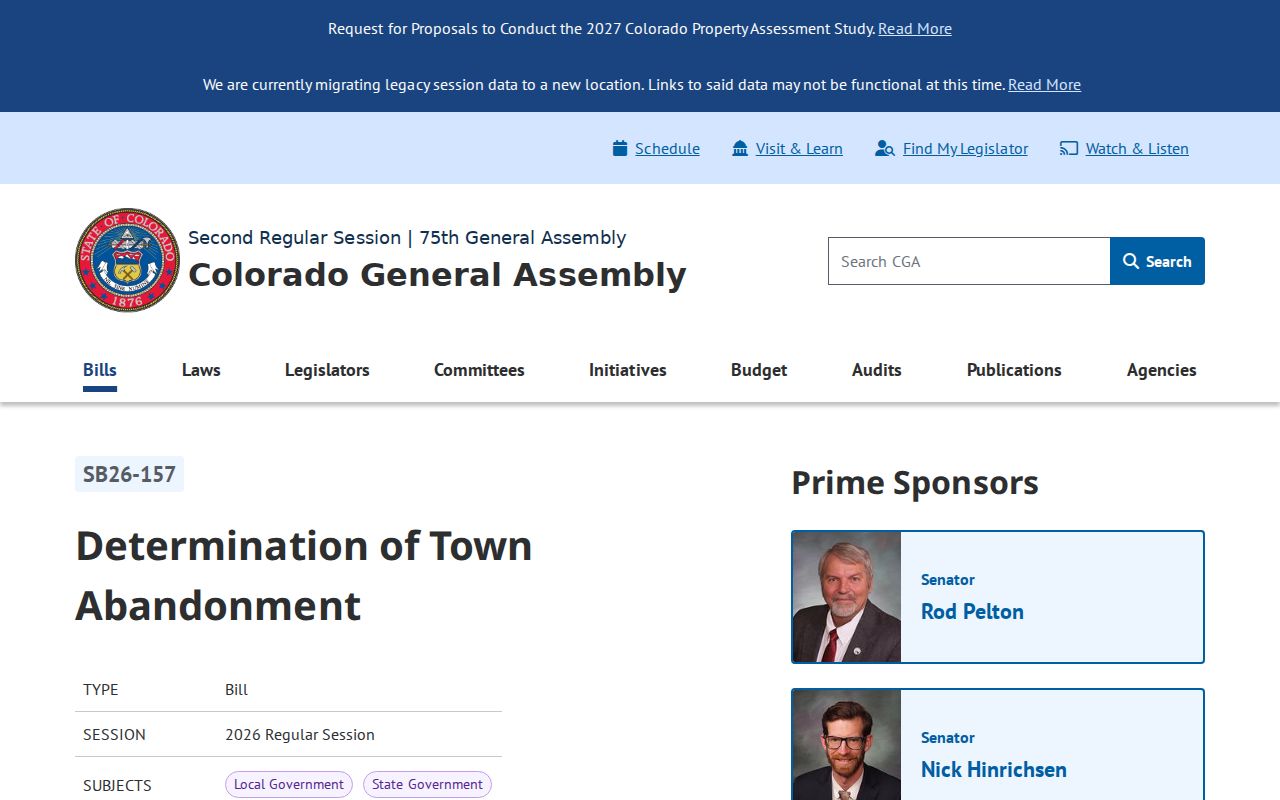Viewport: 1280px width, 800px height.
Task: Open the Publications navigation item
Action: pyautogui.click(x=1014, y=370)
